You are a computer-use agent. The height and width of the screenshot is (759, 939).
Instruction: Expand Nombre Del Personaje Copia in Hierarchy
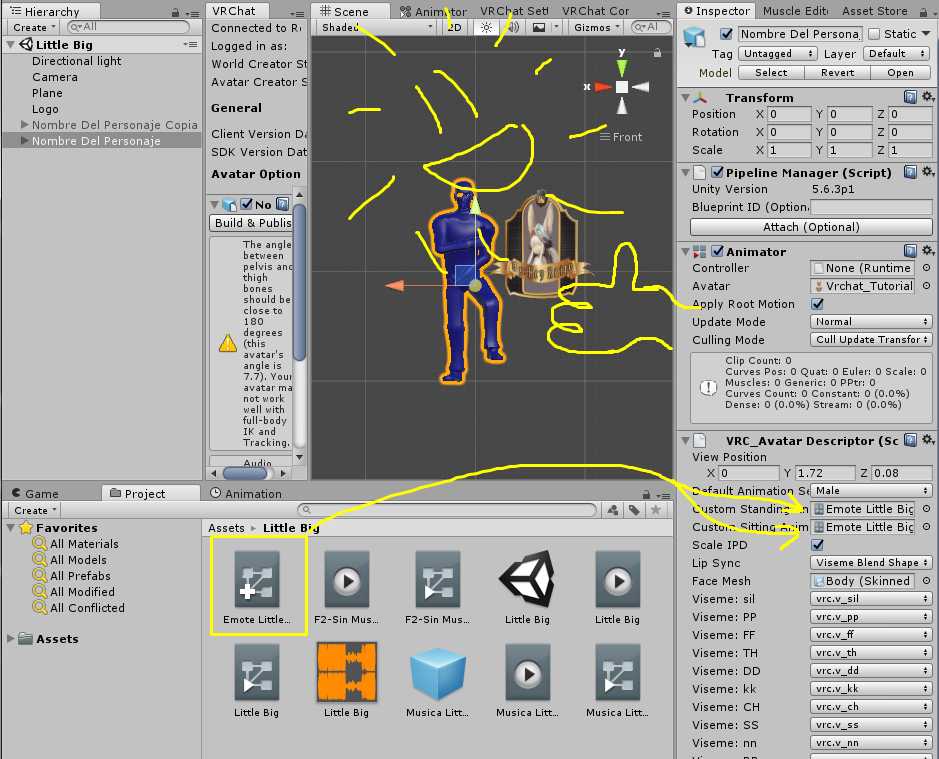click(24, 125)
